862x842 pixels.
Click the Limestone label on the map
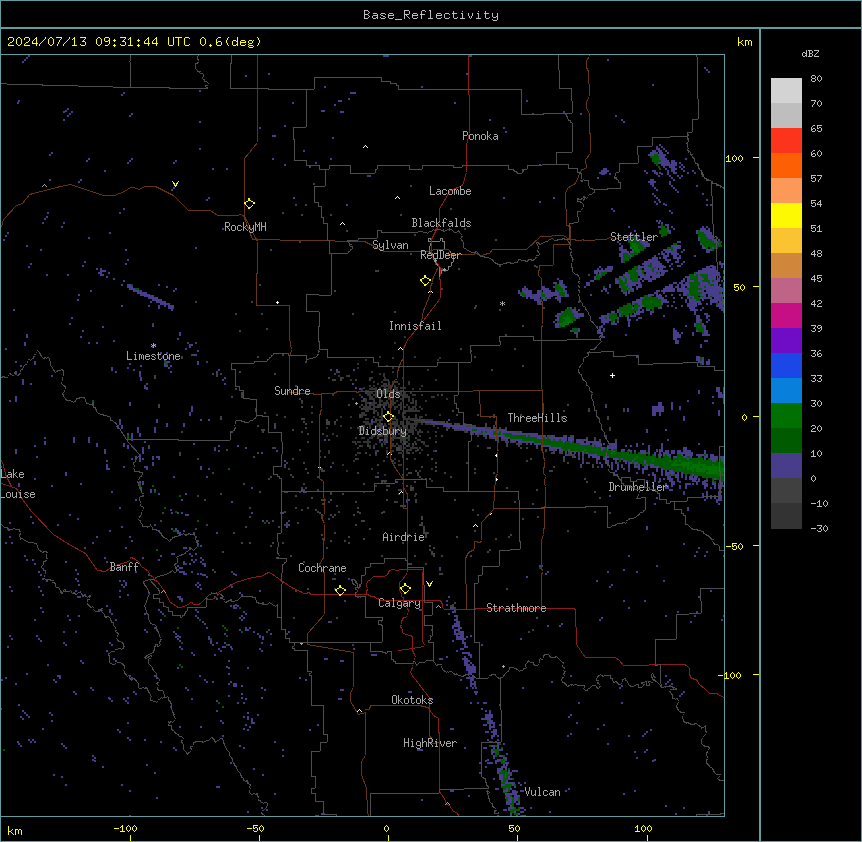(x=153, y=356)
